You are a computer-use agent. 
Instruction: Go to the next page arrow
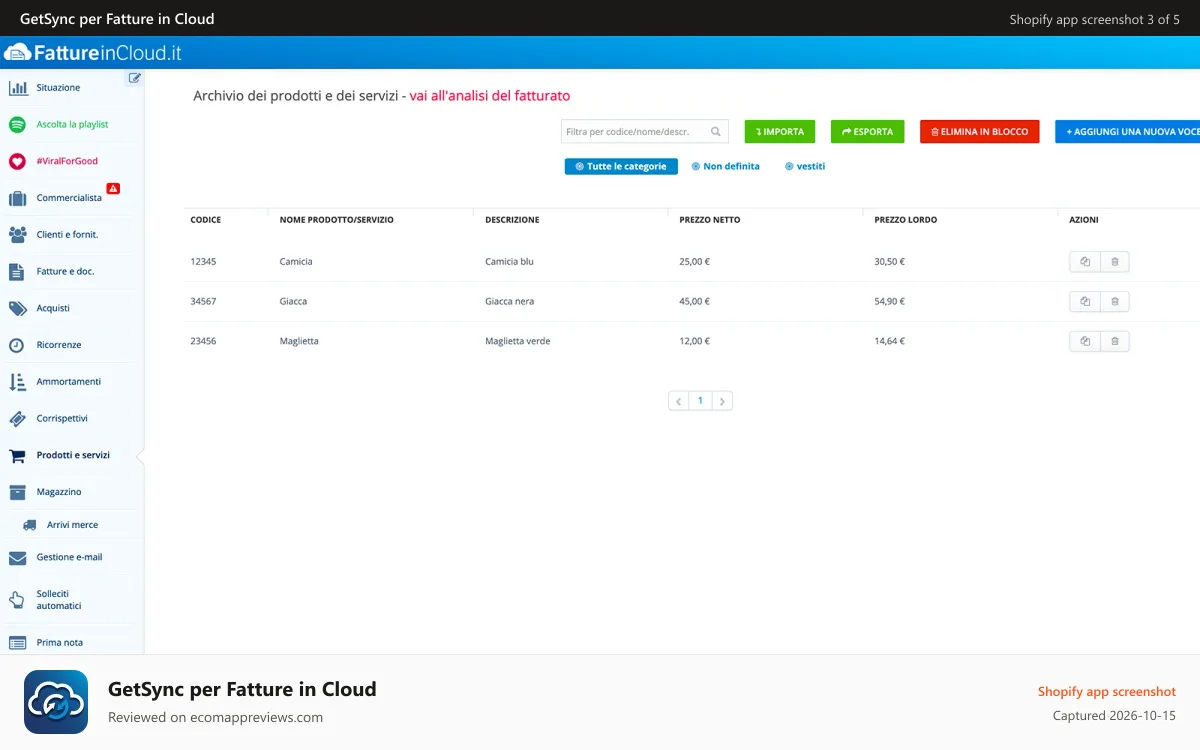coord(722,401)
